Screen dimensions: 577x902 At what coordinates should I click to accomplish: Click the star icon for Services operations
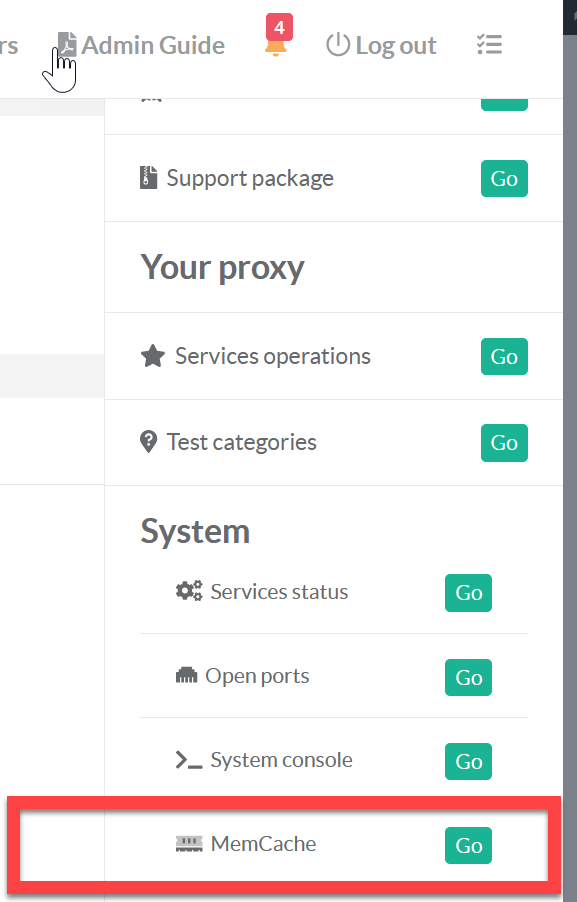[x=153, y=356]
